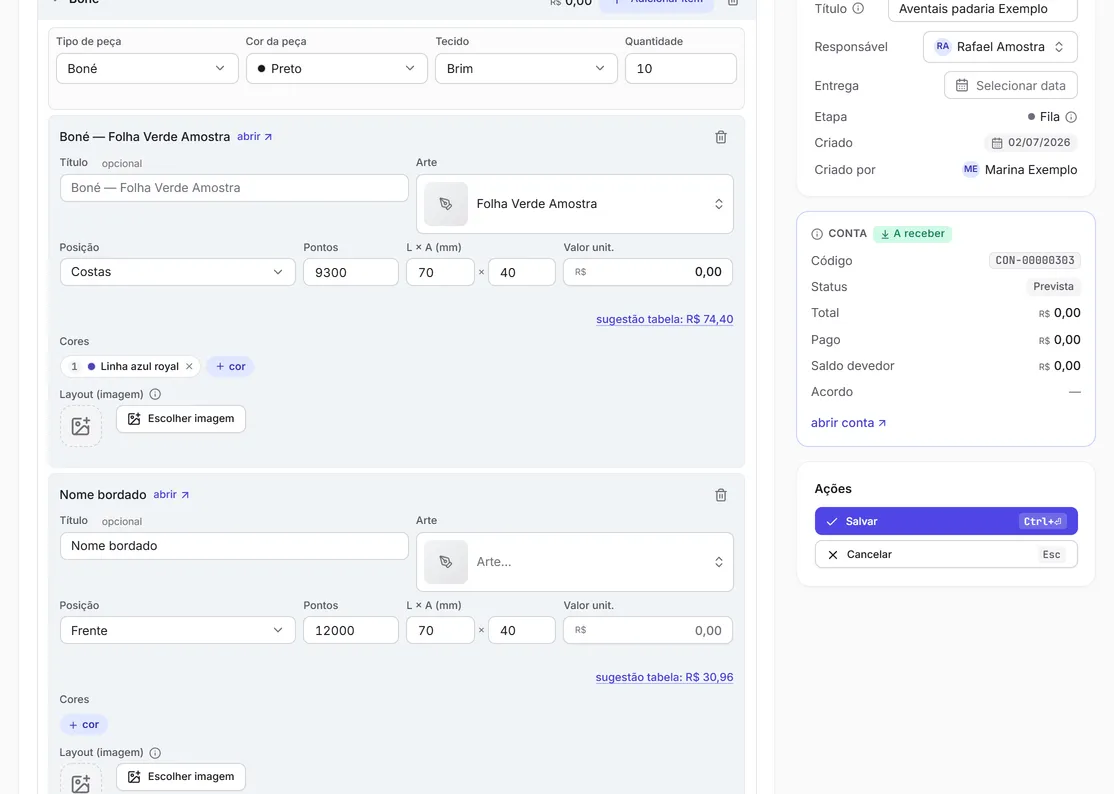Image resolution: width=1114 pixels, height=794 pixels.
Task: Edit the Aventais padaria Exemplo title field
Action: pyautogui.click(x=983, y=9)
